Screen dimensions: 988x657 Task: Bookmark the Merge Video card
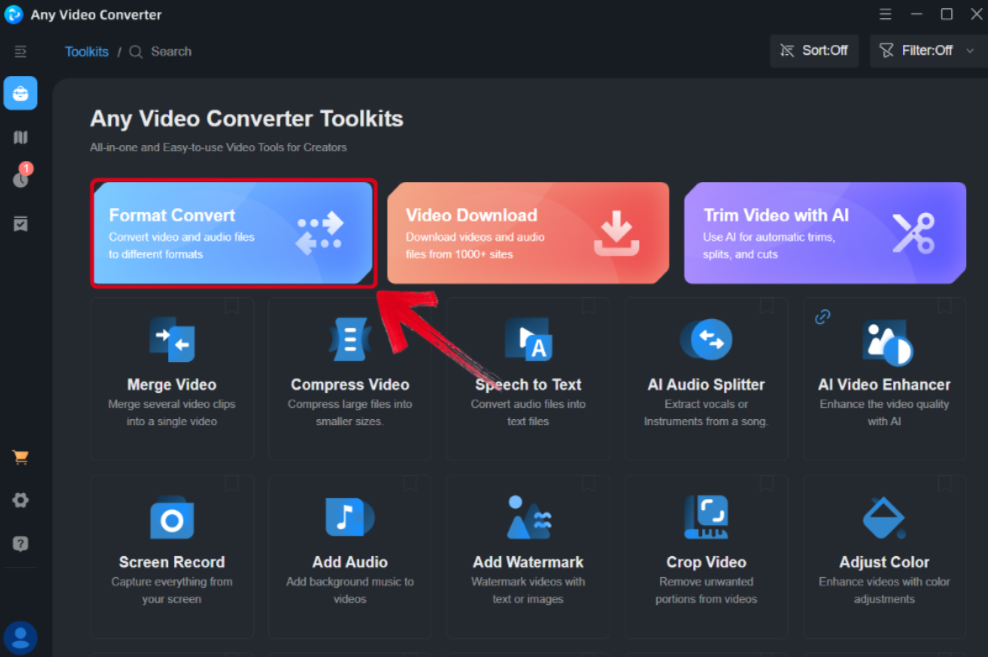(x=232, y=306)
